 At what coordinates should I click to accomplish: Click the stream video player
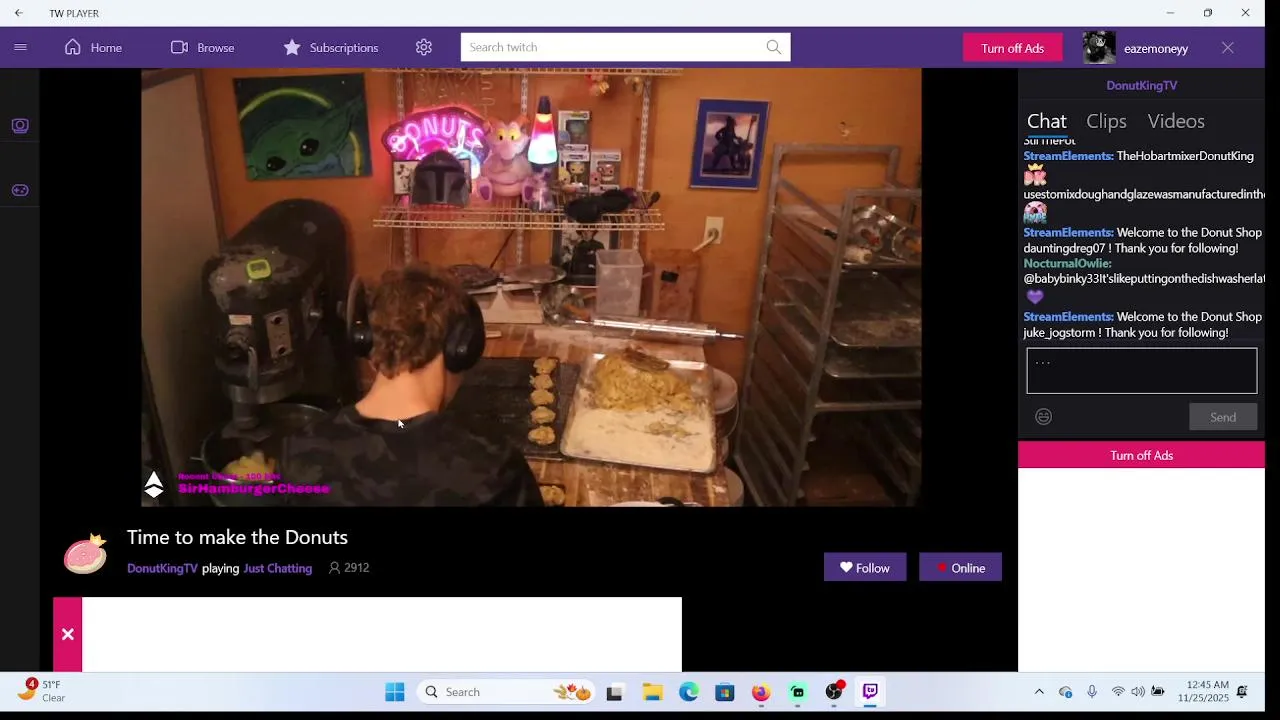[x=531, y=287]
